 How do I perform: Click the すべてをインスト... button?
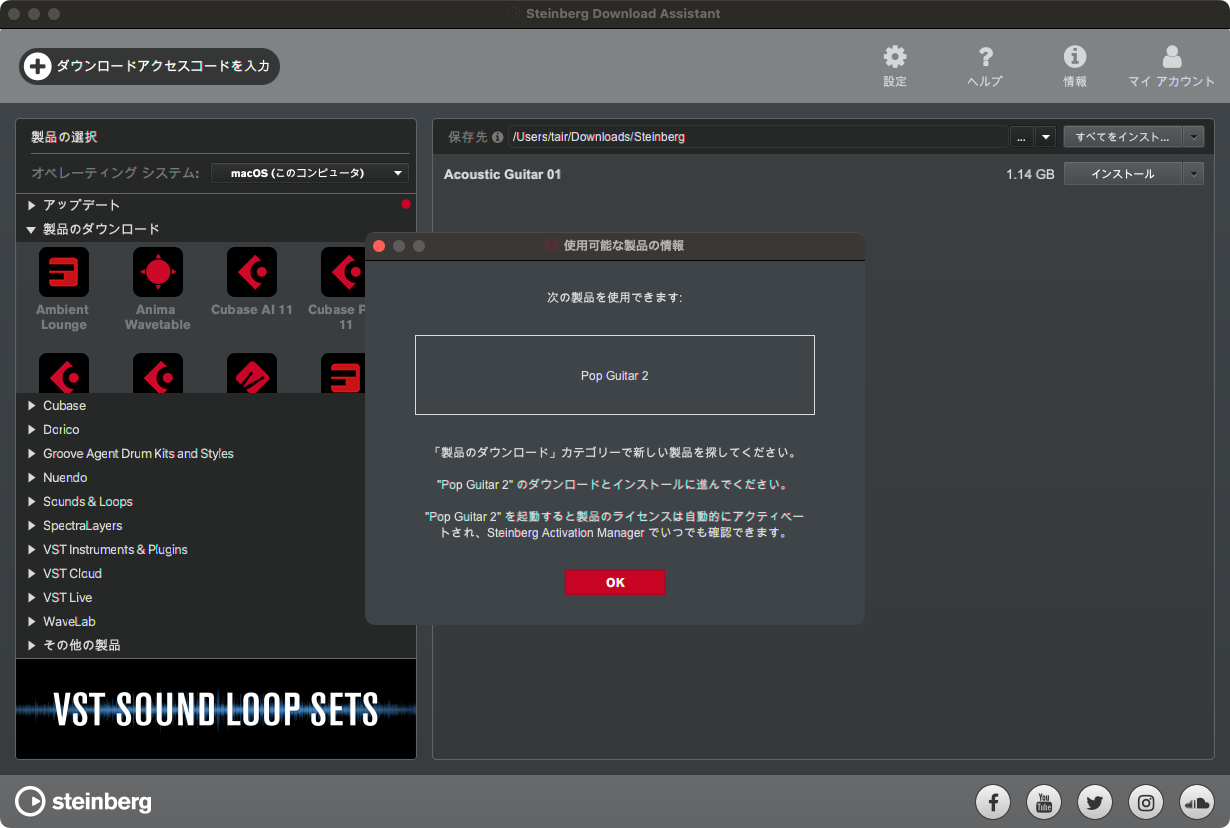point(1123,137)
